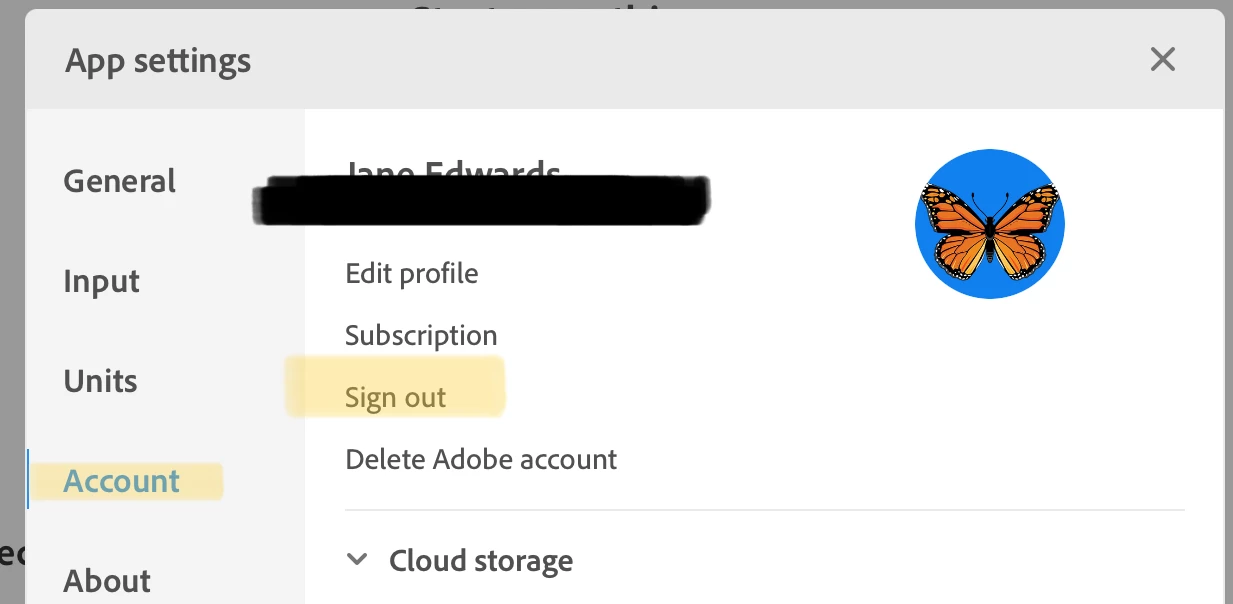
Task: Switch to the Input settings tab
Action: tap(102, 281)
